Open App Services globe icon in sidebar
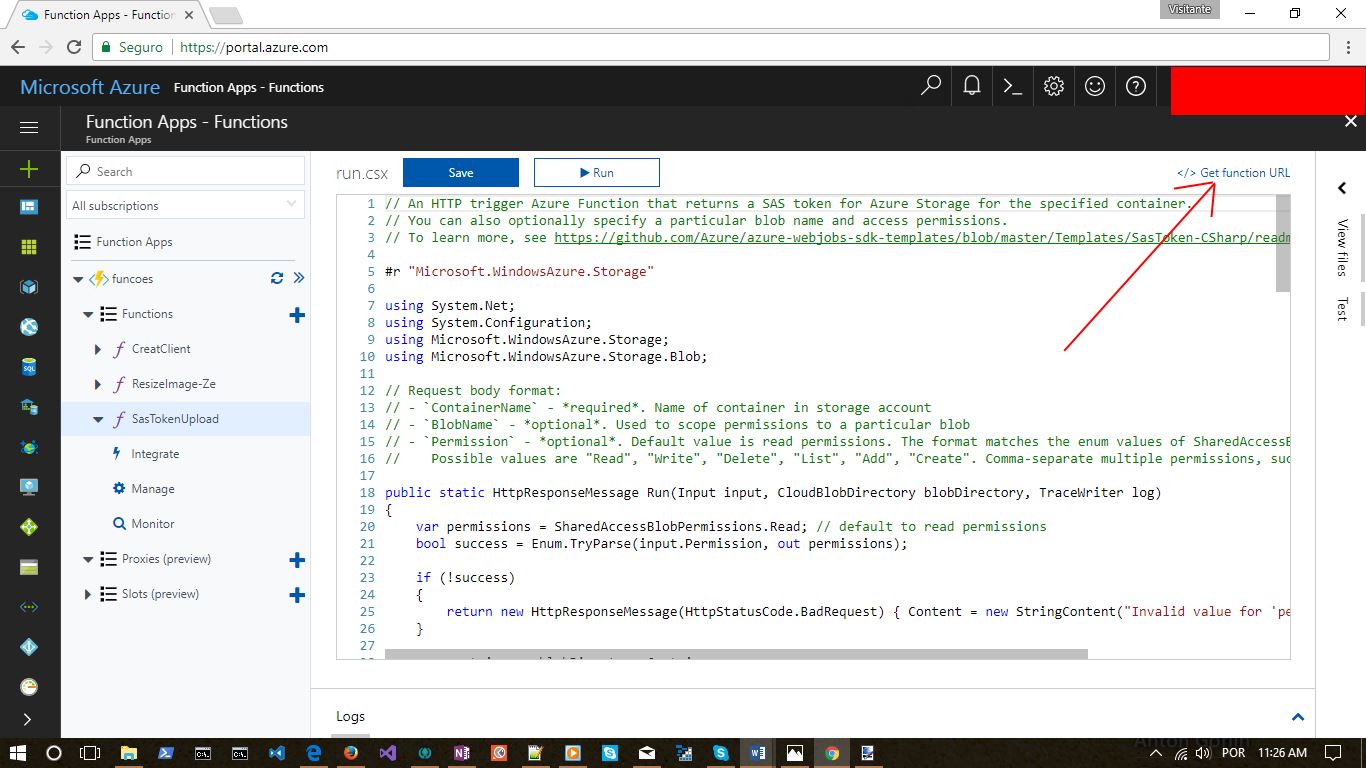This screenshot has width=1366, height=768. pos(29,327)
